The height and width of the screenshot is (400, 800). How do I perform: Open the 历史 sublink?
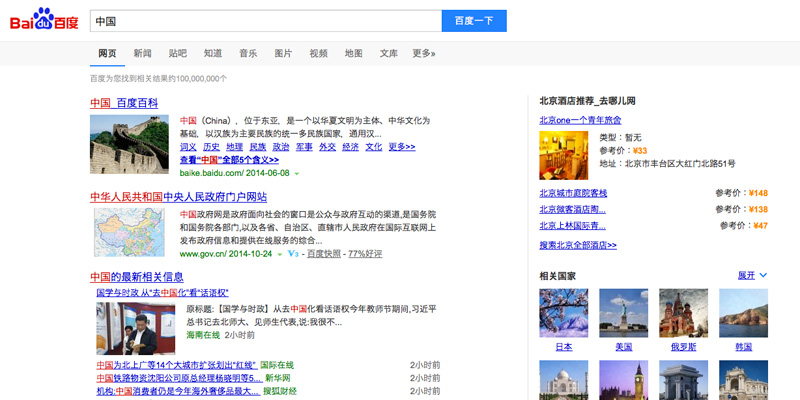click(211, 147)
